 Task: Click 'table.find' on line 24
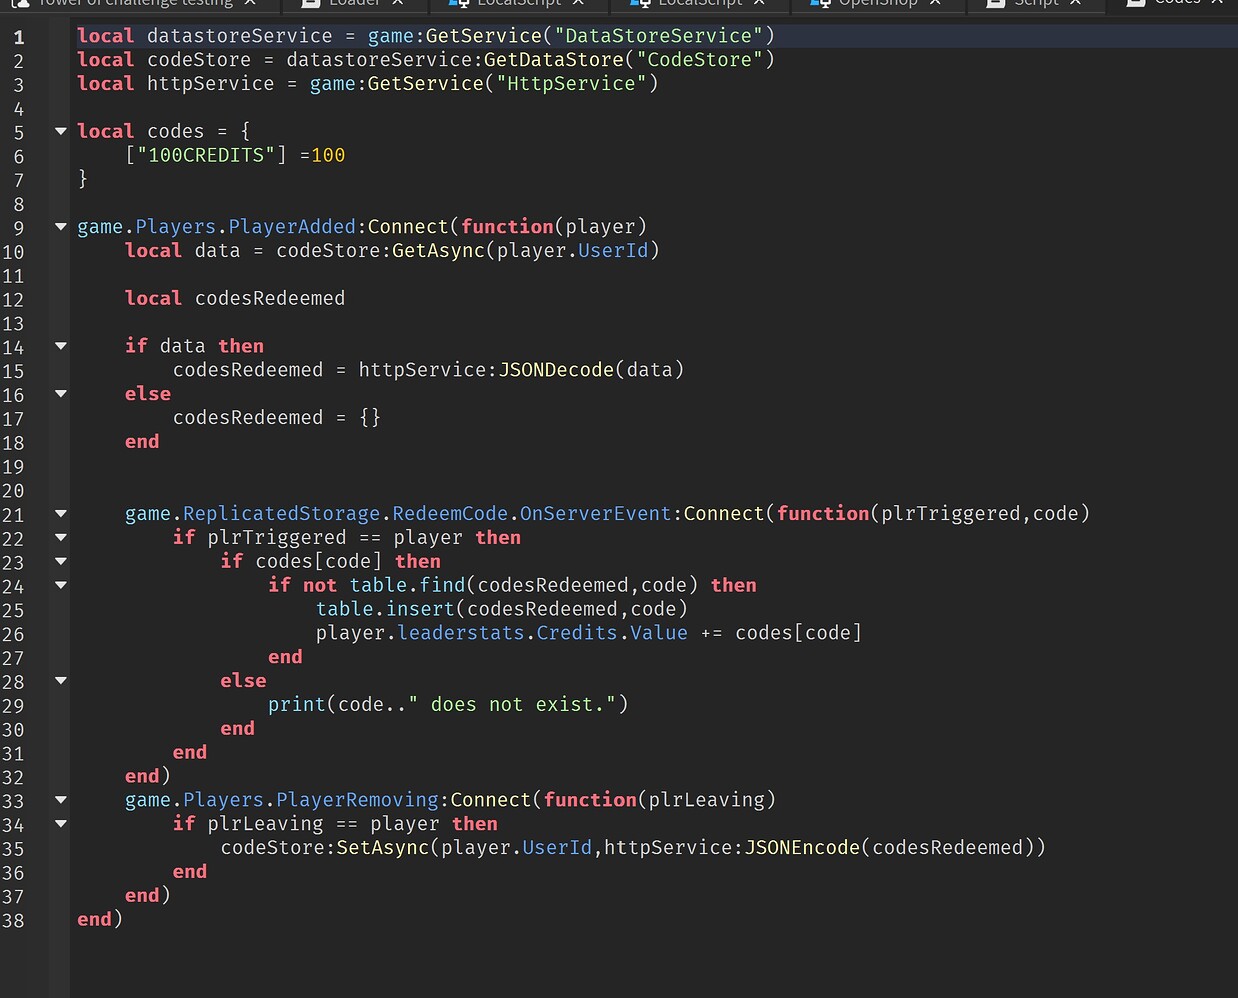click(408, 585)
